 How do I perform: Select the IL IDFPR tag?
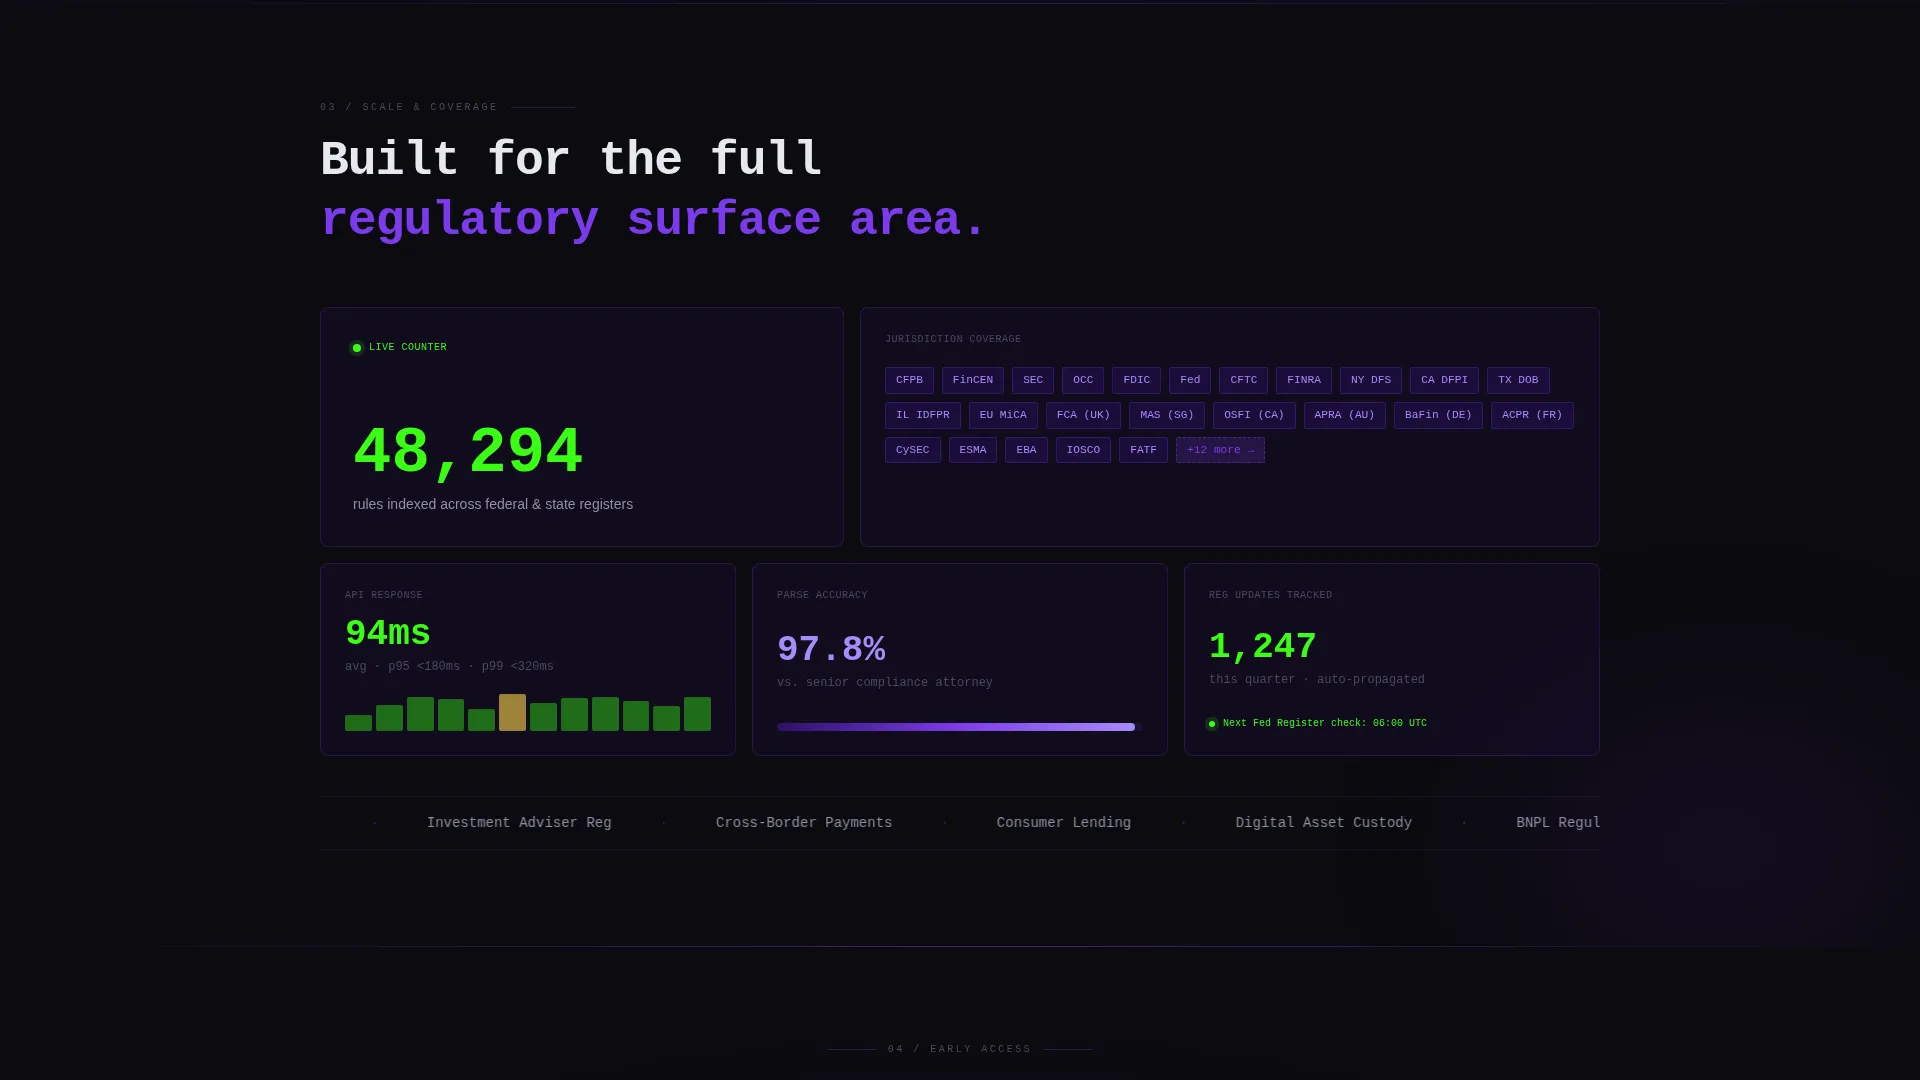click(923, 415)
